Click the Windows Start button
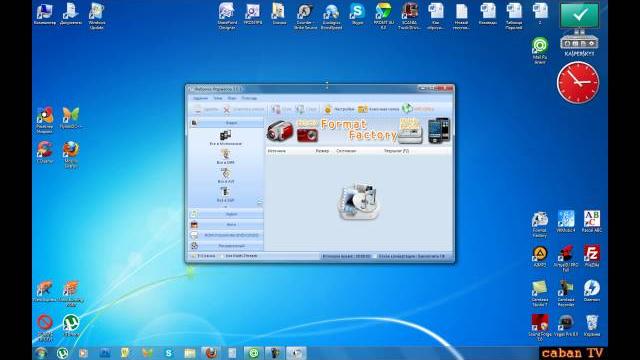 click(x=41, y=353)
